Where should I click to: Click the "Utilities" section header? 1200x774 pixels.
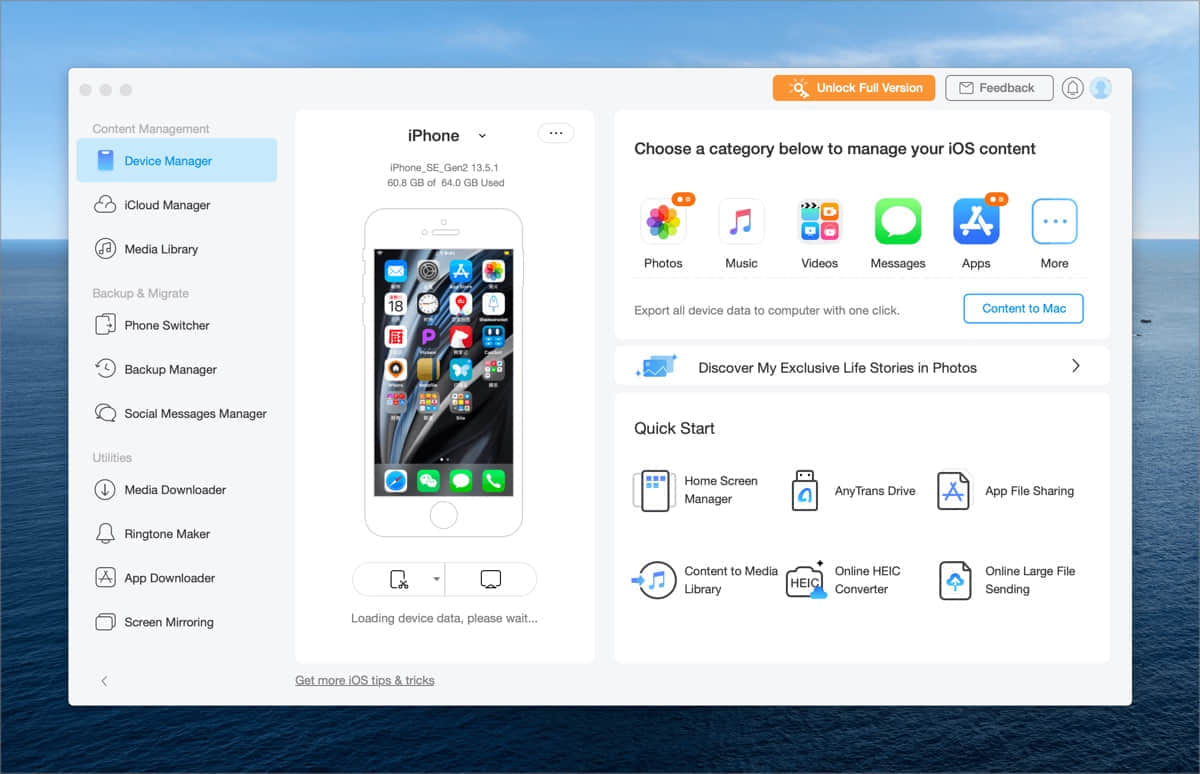click(112, 457)
